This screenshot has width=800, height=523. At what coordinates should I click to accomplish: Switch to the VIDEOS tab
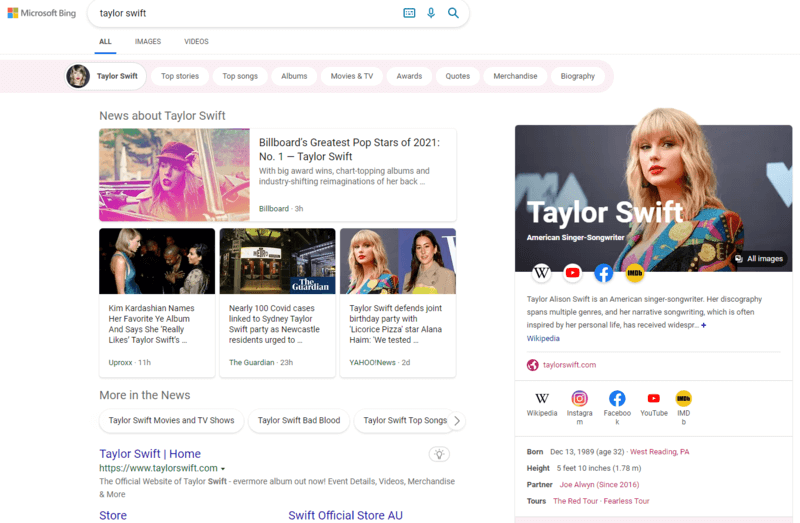point(196,42)
